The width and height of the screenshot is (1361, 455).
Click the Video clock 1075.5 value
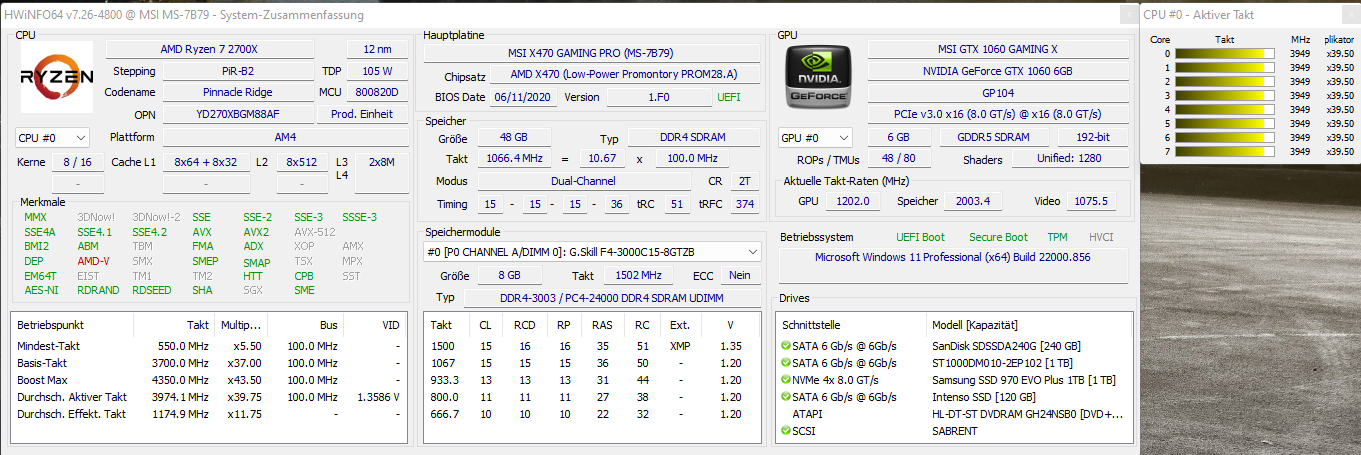pos(1090,201)
